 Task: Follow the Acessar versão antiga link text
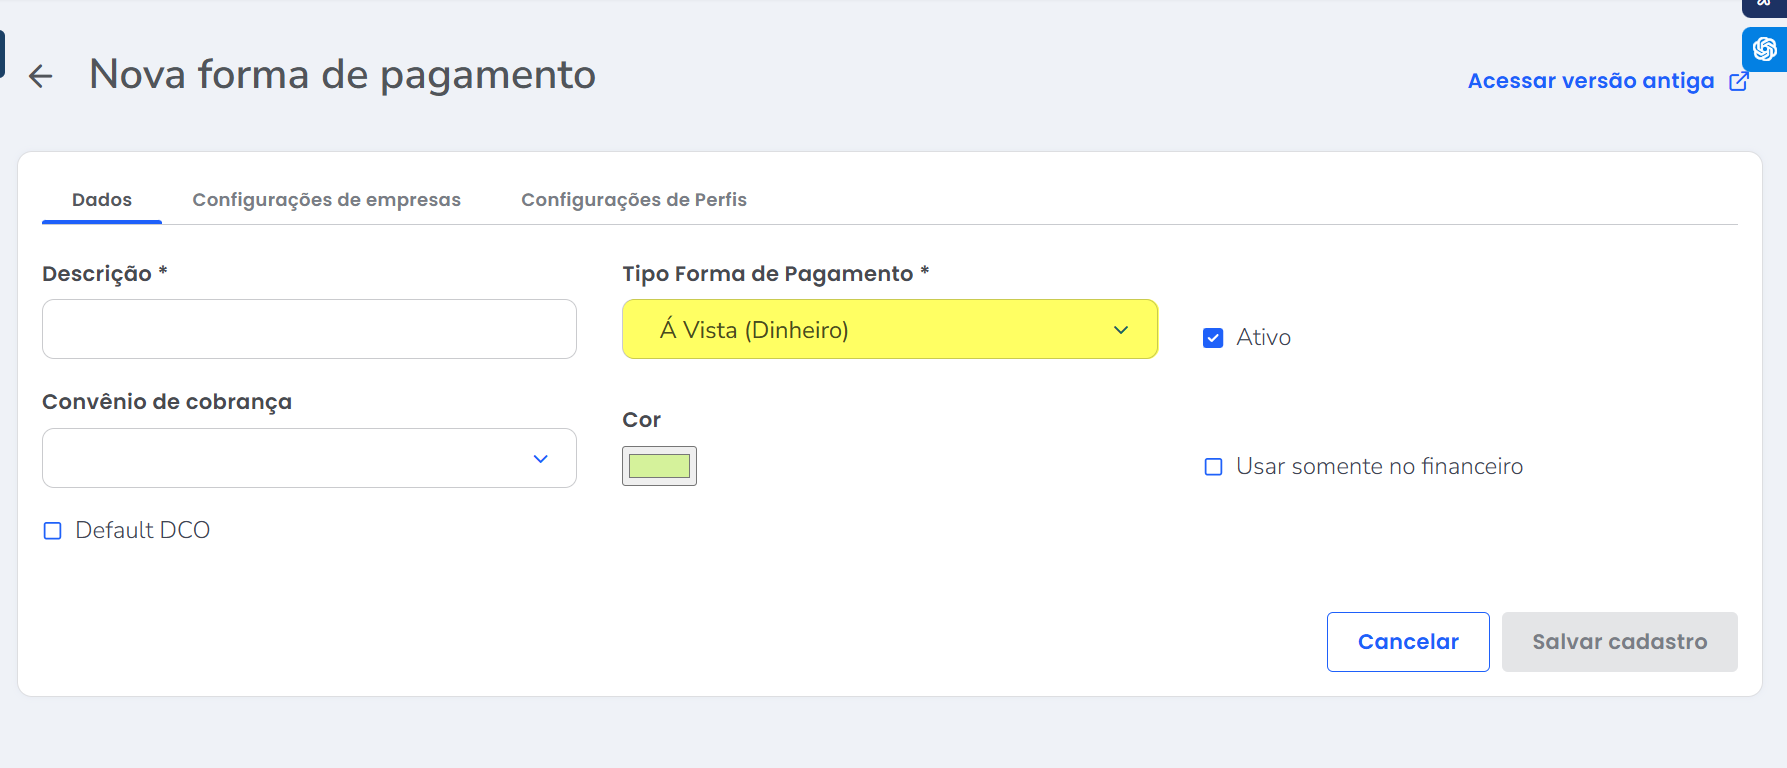click(1590, 81)
